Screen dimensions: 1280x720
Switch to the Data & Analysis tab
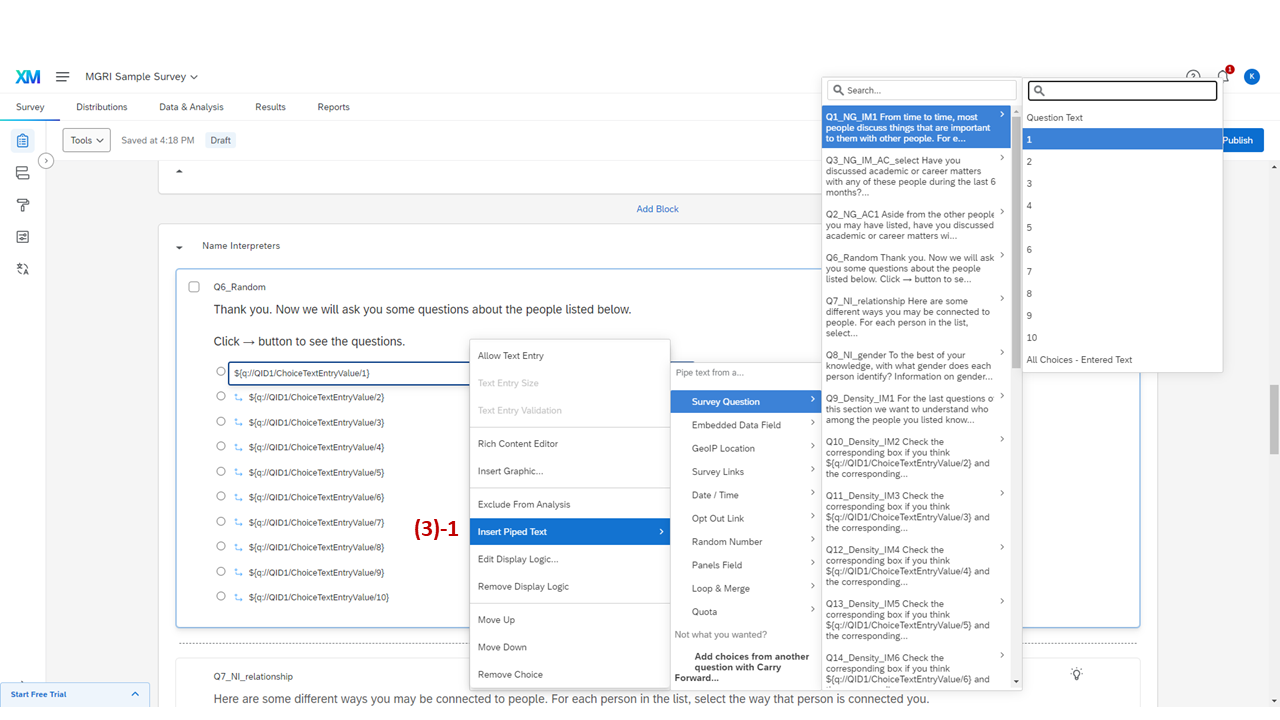pyautogui.click(x=191, y=107)
